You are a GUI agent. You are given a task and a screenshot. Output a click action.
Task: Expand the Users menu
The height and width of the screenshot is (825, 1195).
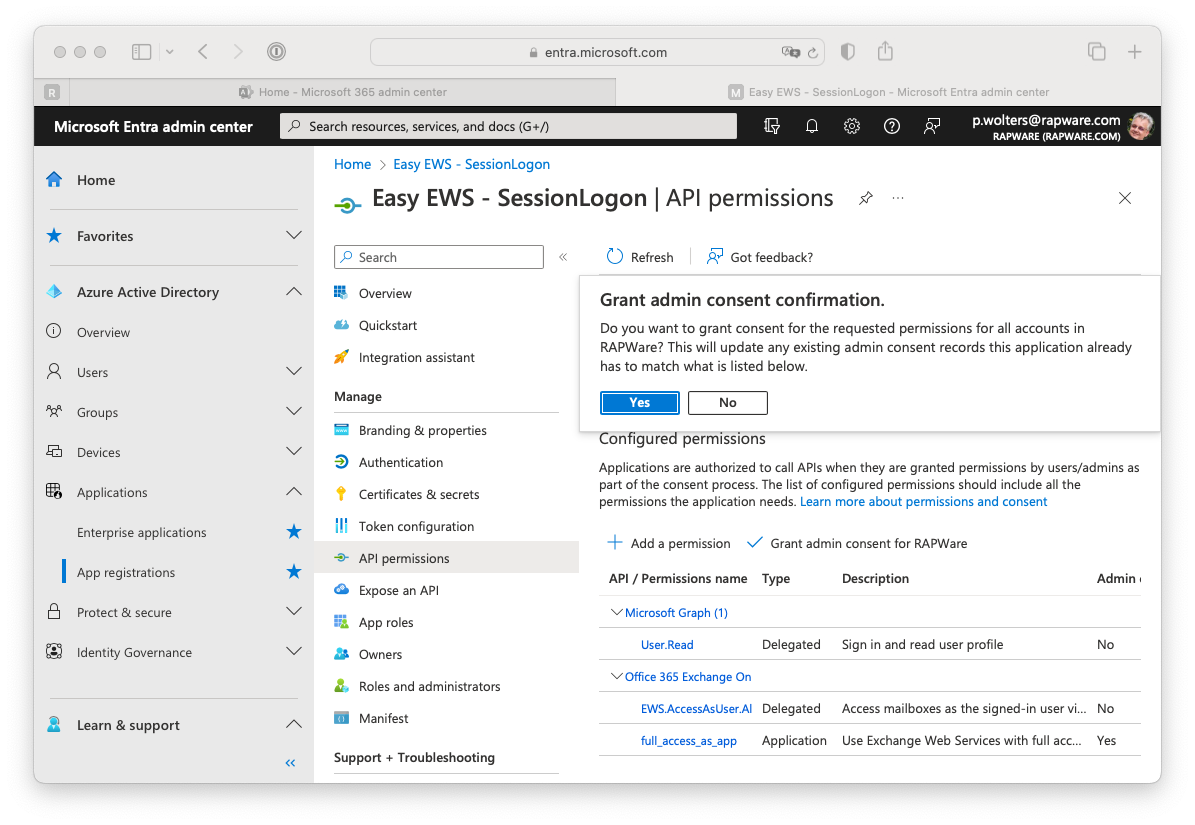[x=293, y=372]
